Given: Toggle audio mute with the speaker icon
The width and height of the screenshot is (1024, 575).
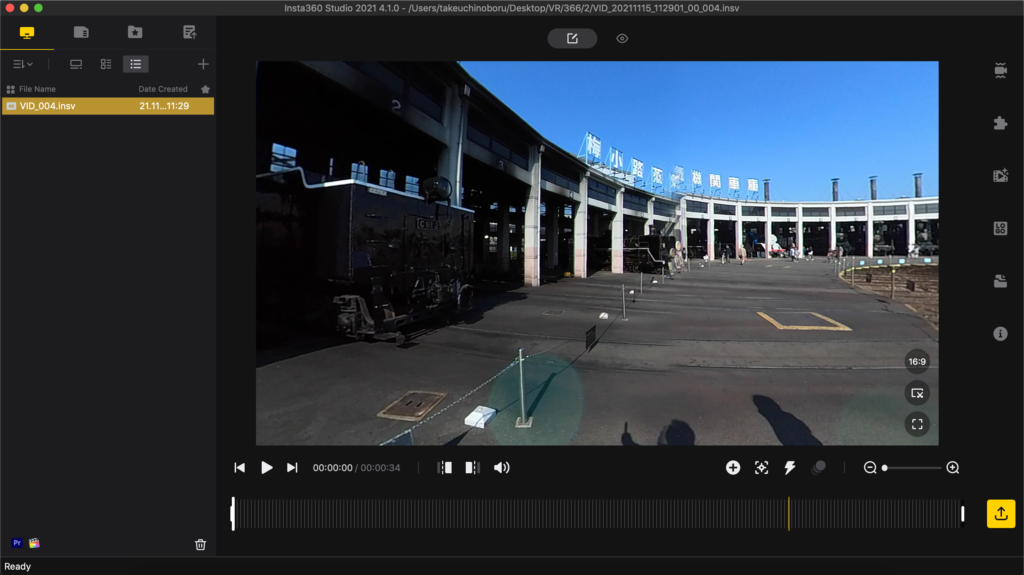Looking at the screenshot, I should point(501,467).
